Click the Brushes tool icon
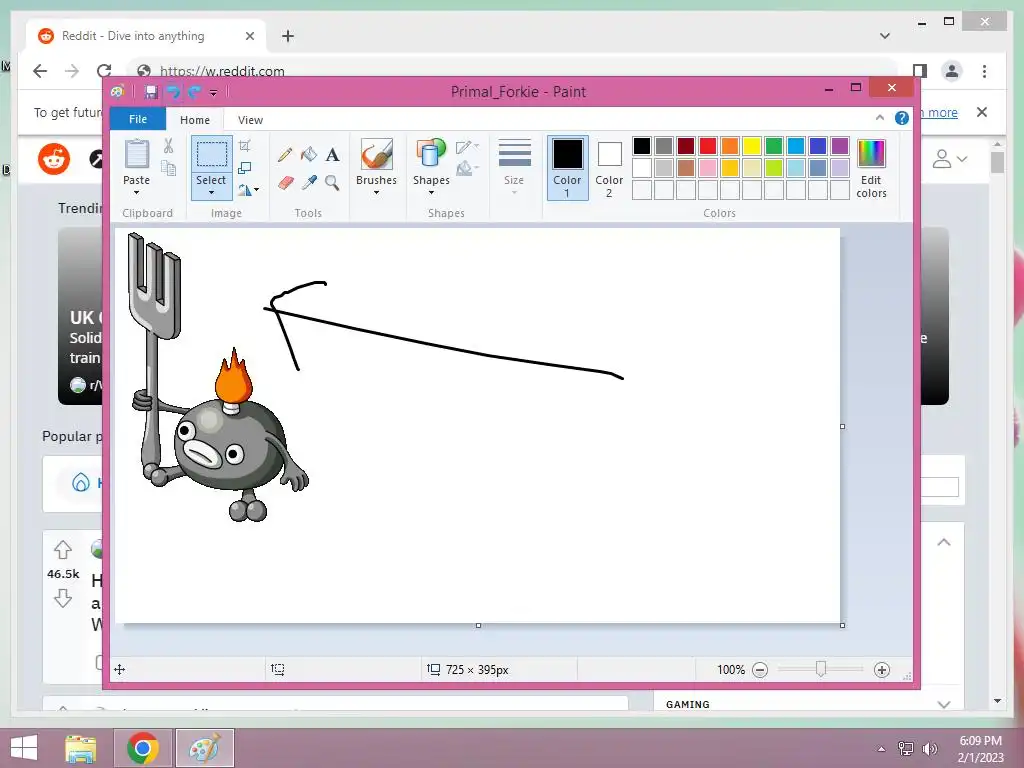The height and width of the screenshot is (768, 1024). click(x=376, y=155)
